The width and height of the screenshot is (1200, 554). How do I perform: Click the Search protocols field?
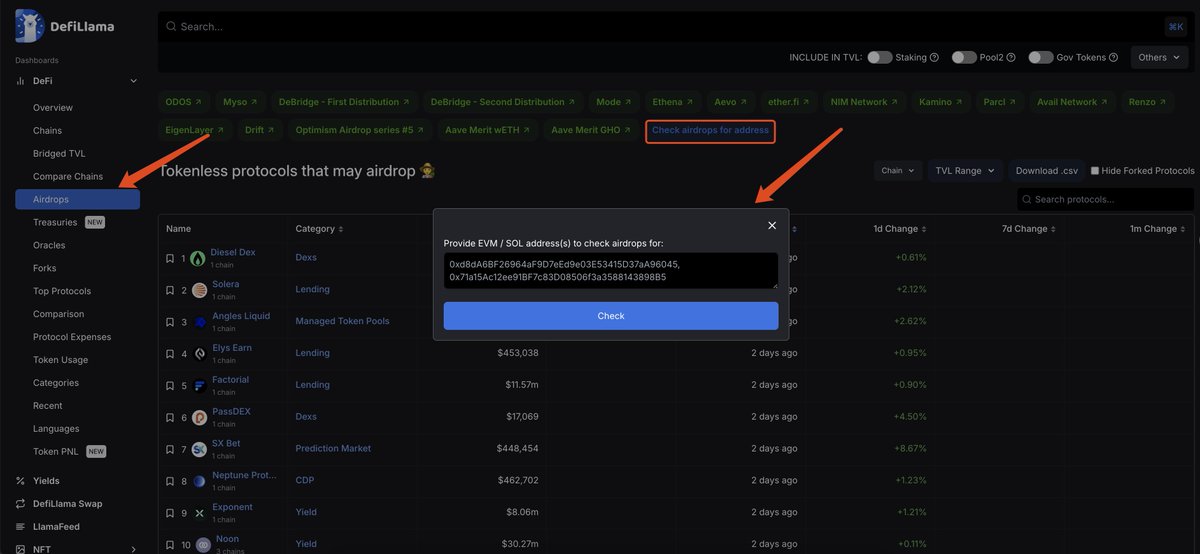coord(1105,199)
